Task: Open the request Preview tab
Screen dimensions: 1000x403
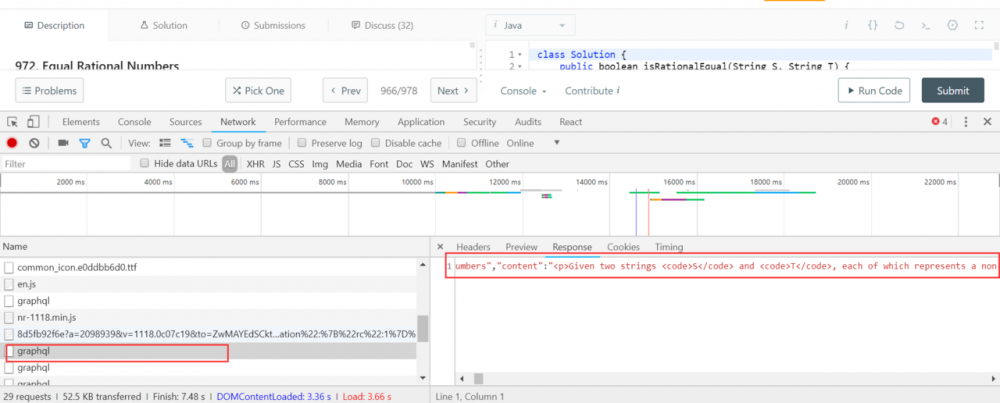Action: coord(522,247)
